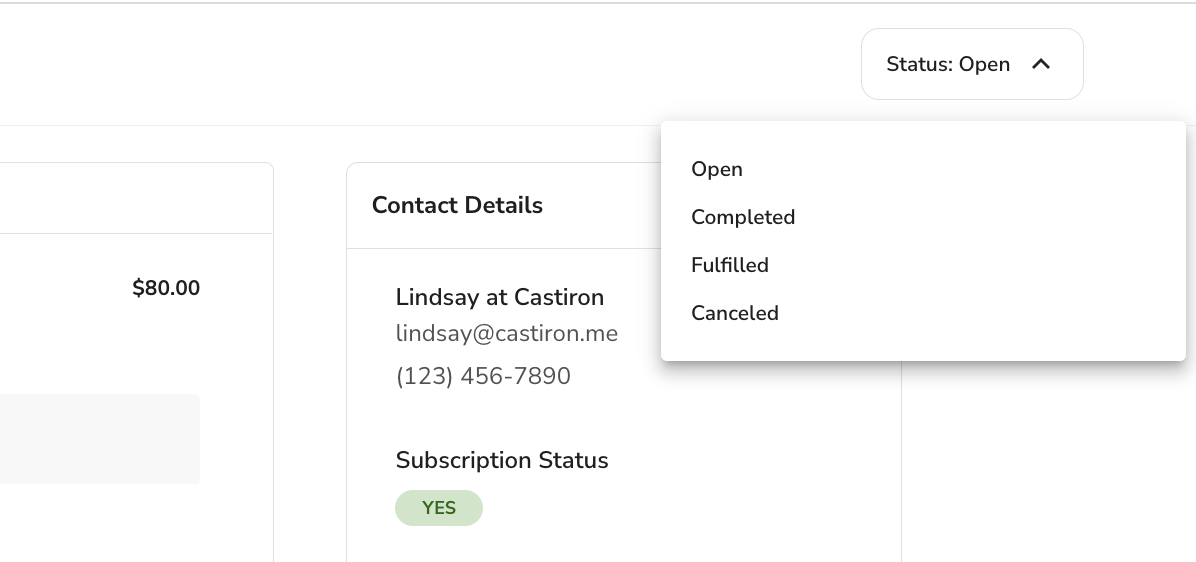Viewport: 1196px width, 562px height.
Task: Click the Subscription Status label
Action: (502, 460)
